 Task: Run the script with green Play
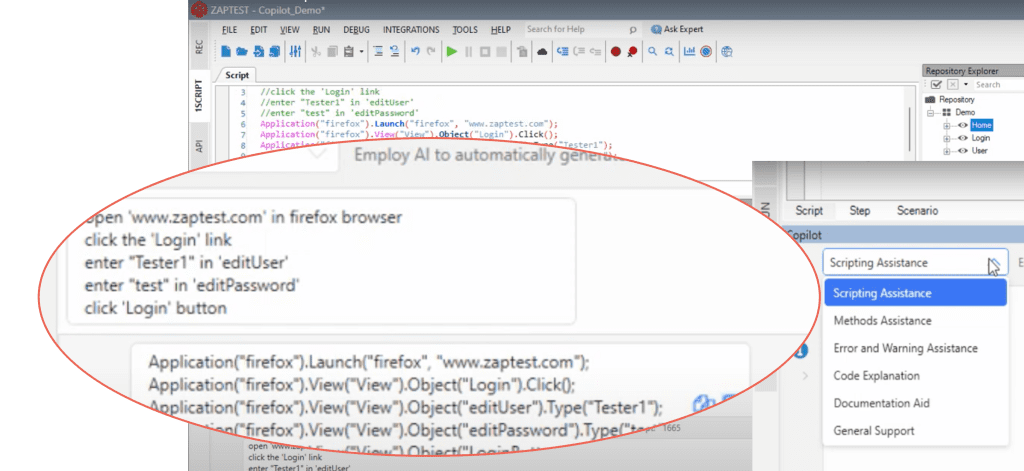click(x=452, y=51)
